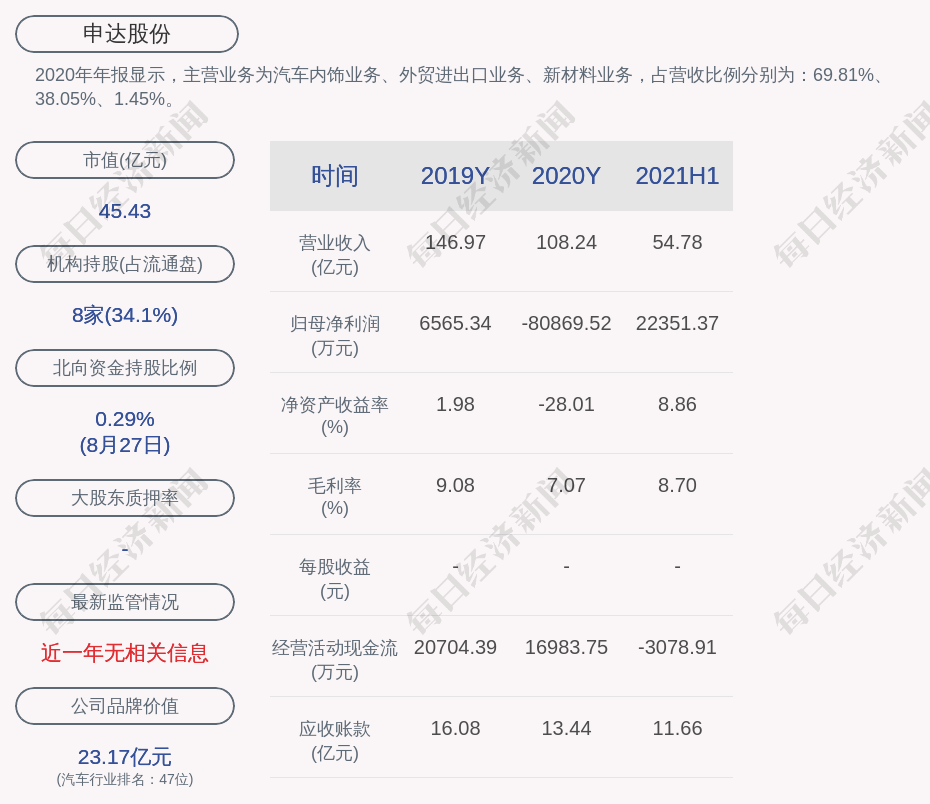Click the 2020Y column header
The height and width of the screenshot is (804, 930).
tap(566, 176)
